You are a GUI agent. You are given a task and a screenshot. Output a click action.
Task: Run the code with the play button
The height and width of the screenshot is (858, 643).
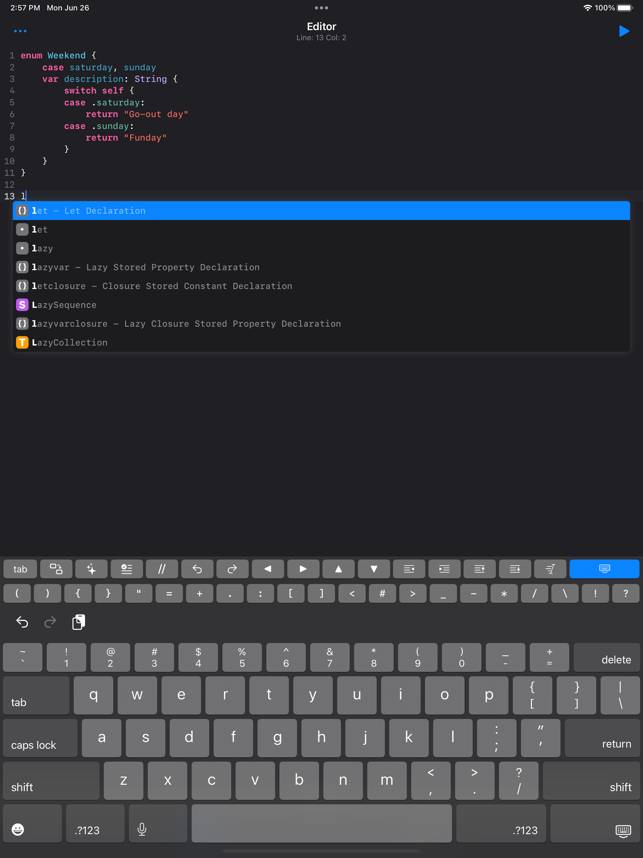[x=624, y=31]
